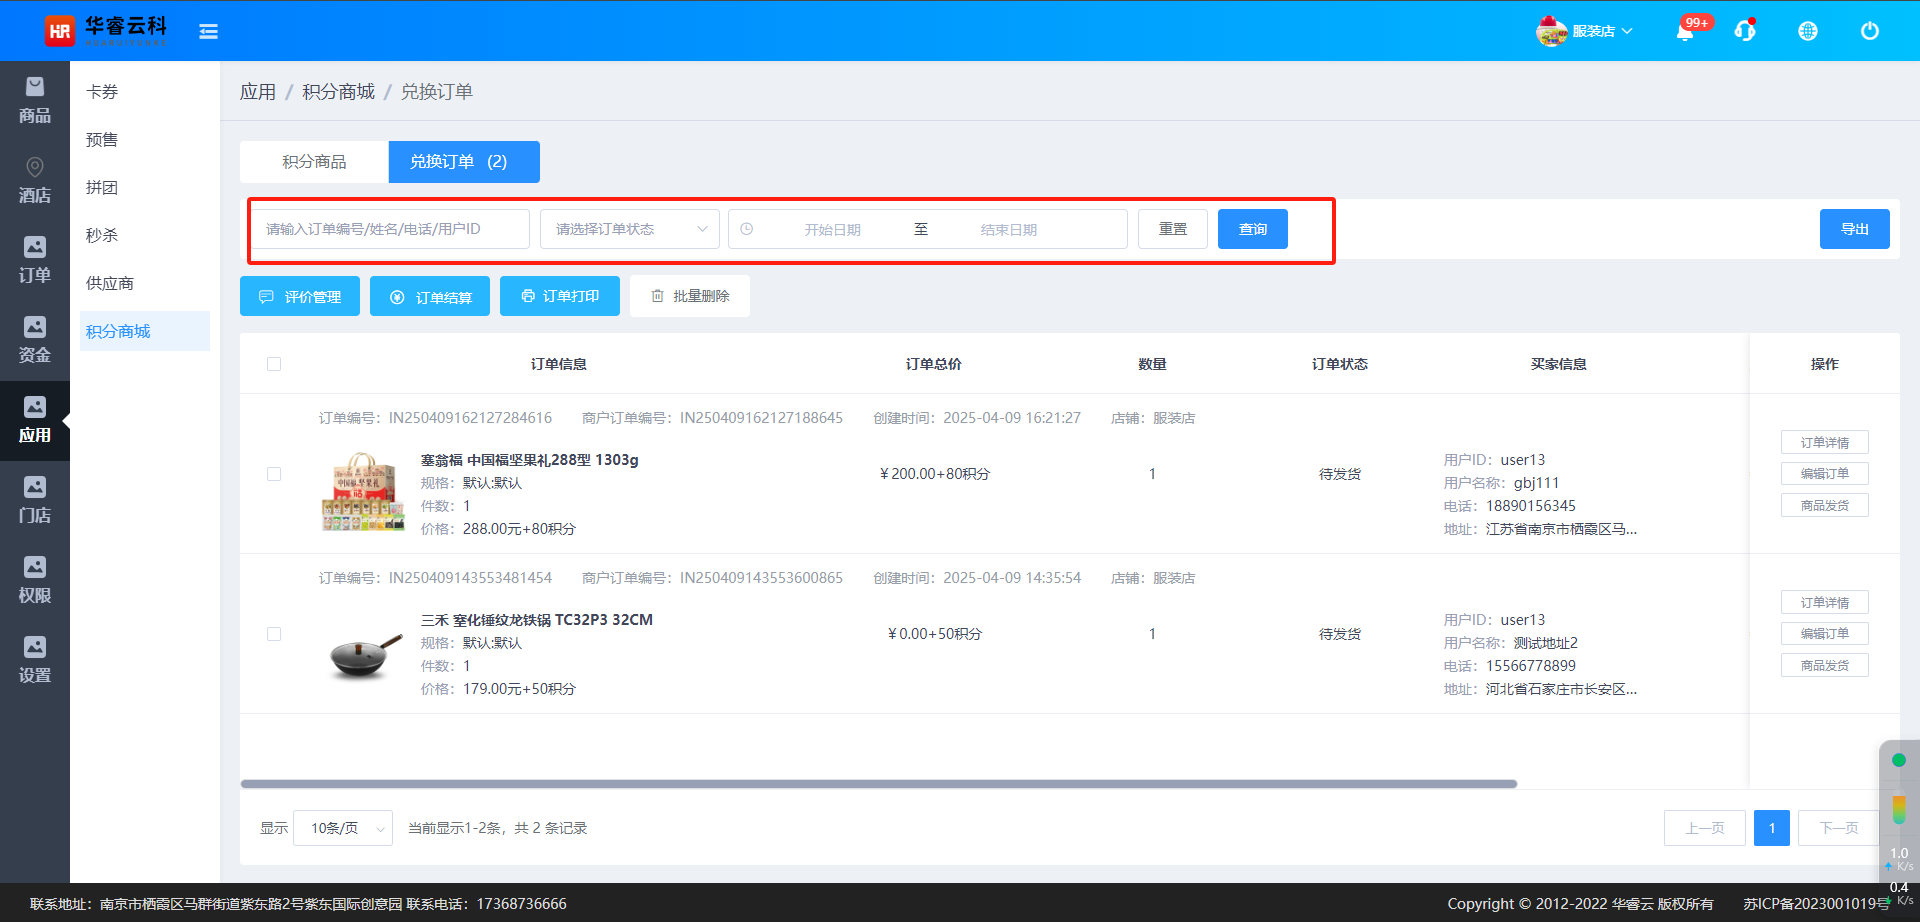Image resolution: width=1920 pixels, height=922 pixels.
Task: Click the 导出 export button
Action: tap(1854, 229)
